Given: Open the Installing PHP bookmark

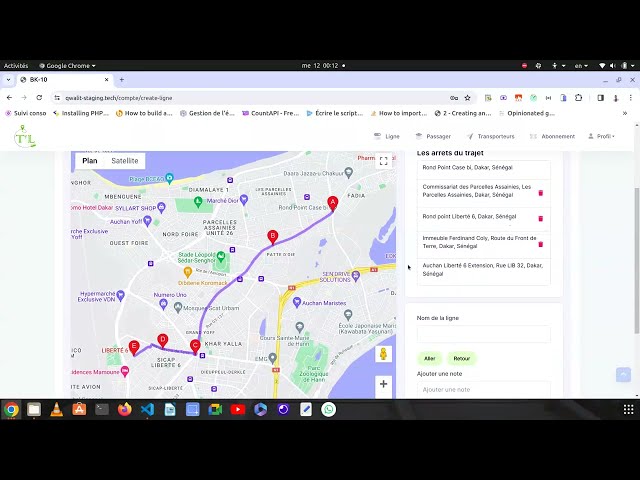Looking at the screenshot, I should 81,113.
